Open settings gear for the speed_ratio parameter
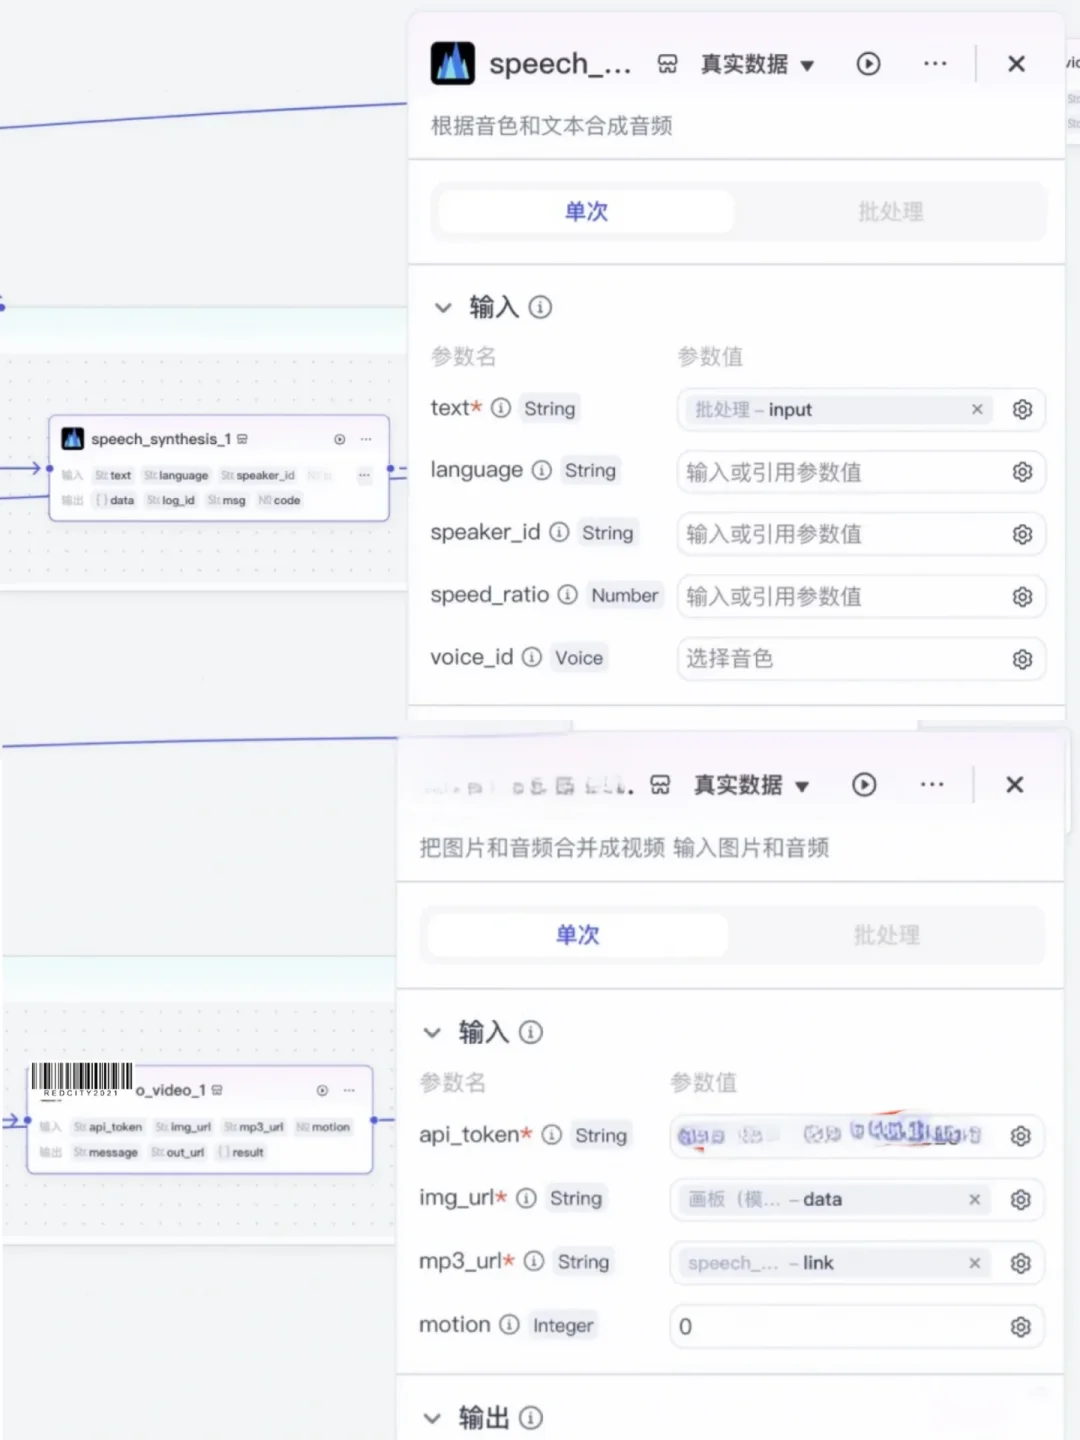The height and width of the screenshot is (1440, 1080). (1022, 597)
